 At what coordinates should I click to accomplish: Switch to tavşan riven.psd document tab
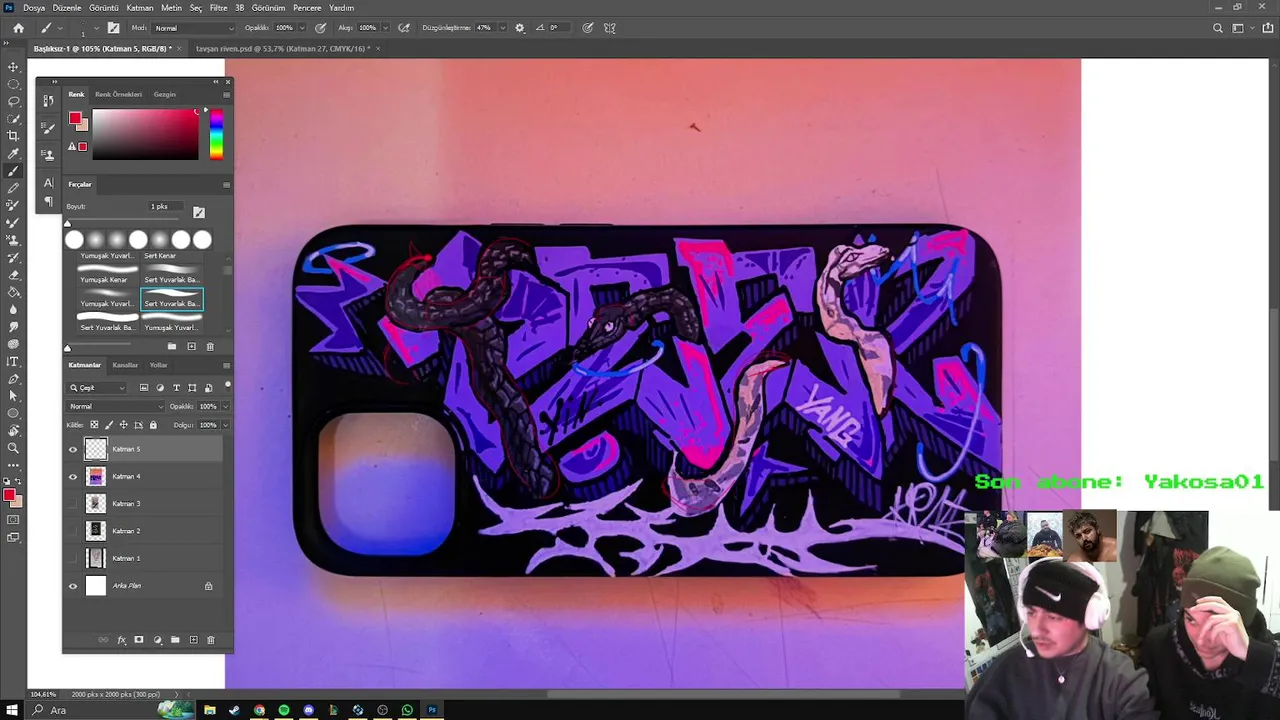tap(283, 48)
